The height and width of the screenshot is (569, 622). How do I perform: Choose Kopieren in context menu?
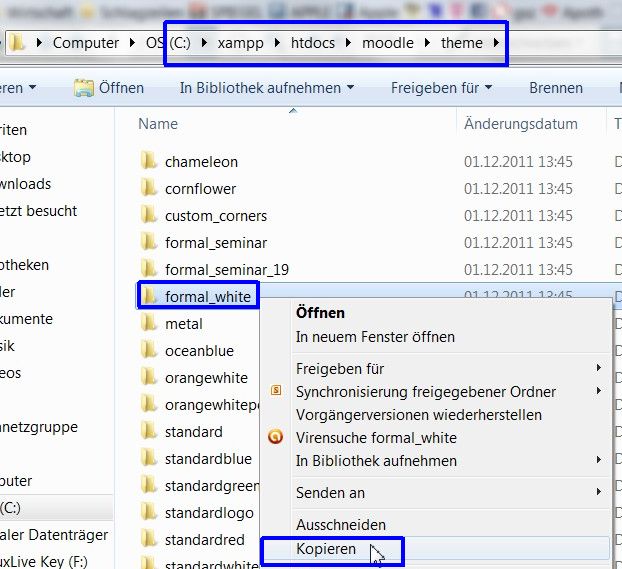(x=326, y=549)
